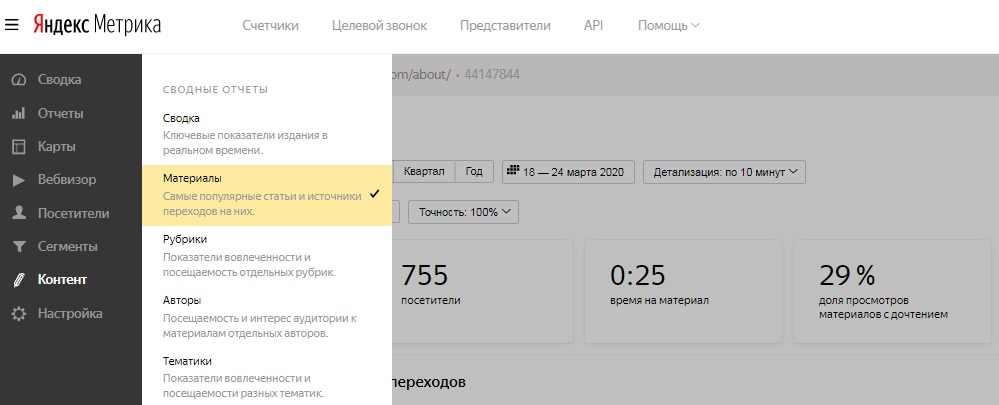Image resolution: width=999 pixels, height=405 pixels.
Task: Click the Отчеты bar chart icon
Action: [19, 113]
